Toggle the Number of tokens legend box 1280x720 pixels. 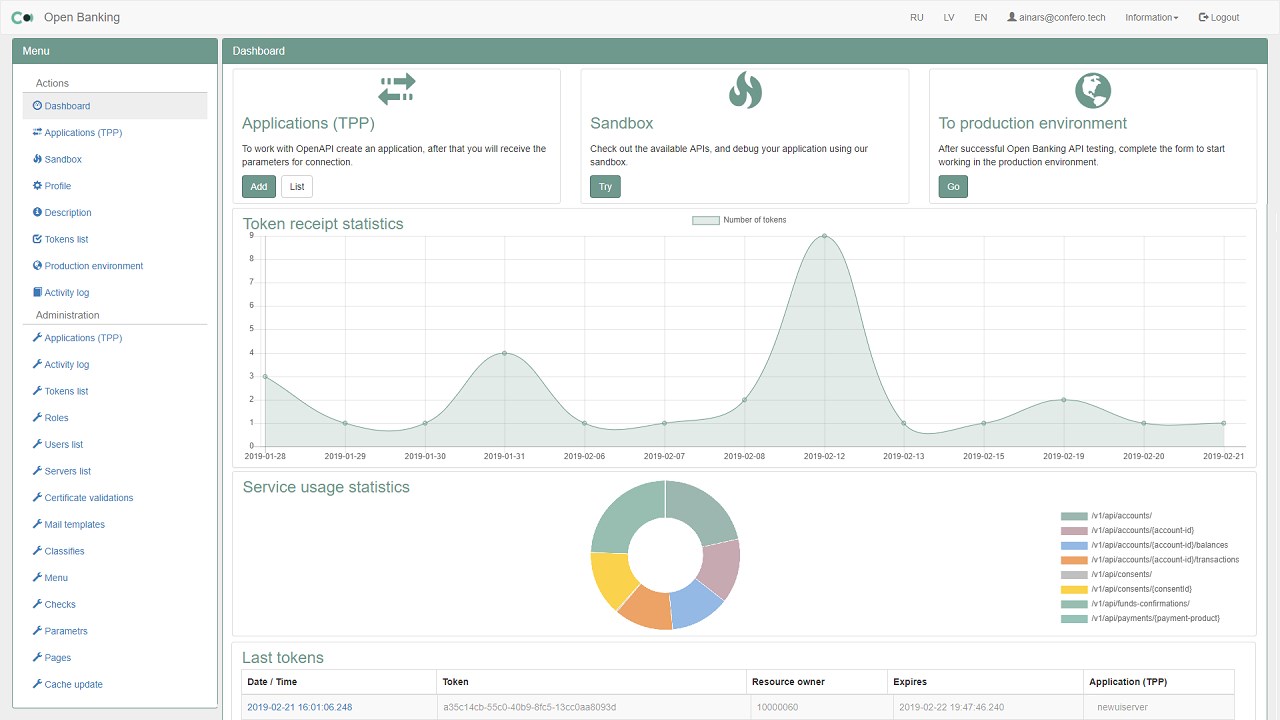705,220
